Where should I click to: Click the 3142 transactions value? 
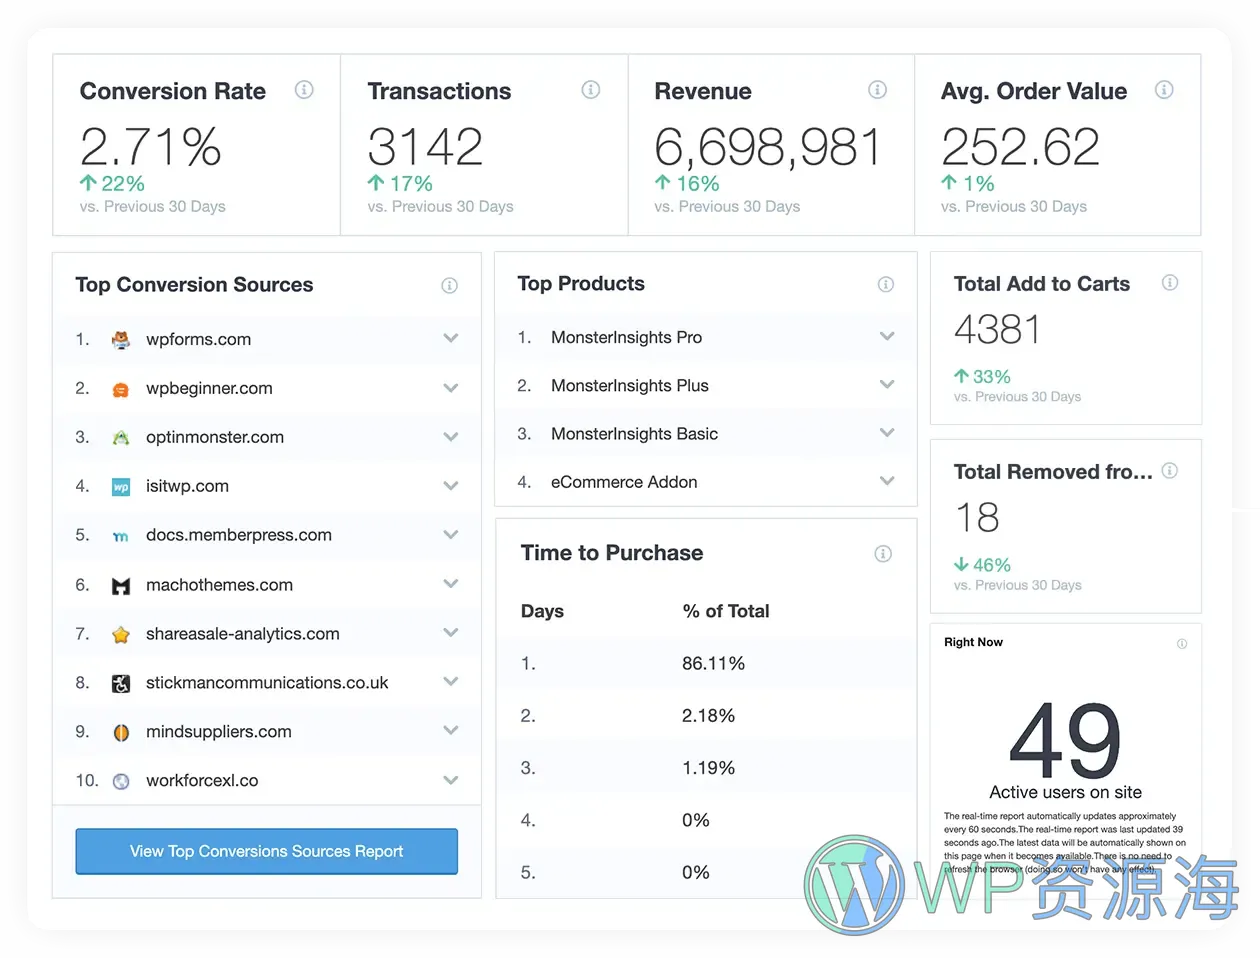point(425,147)
